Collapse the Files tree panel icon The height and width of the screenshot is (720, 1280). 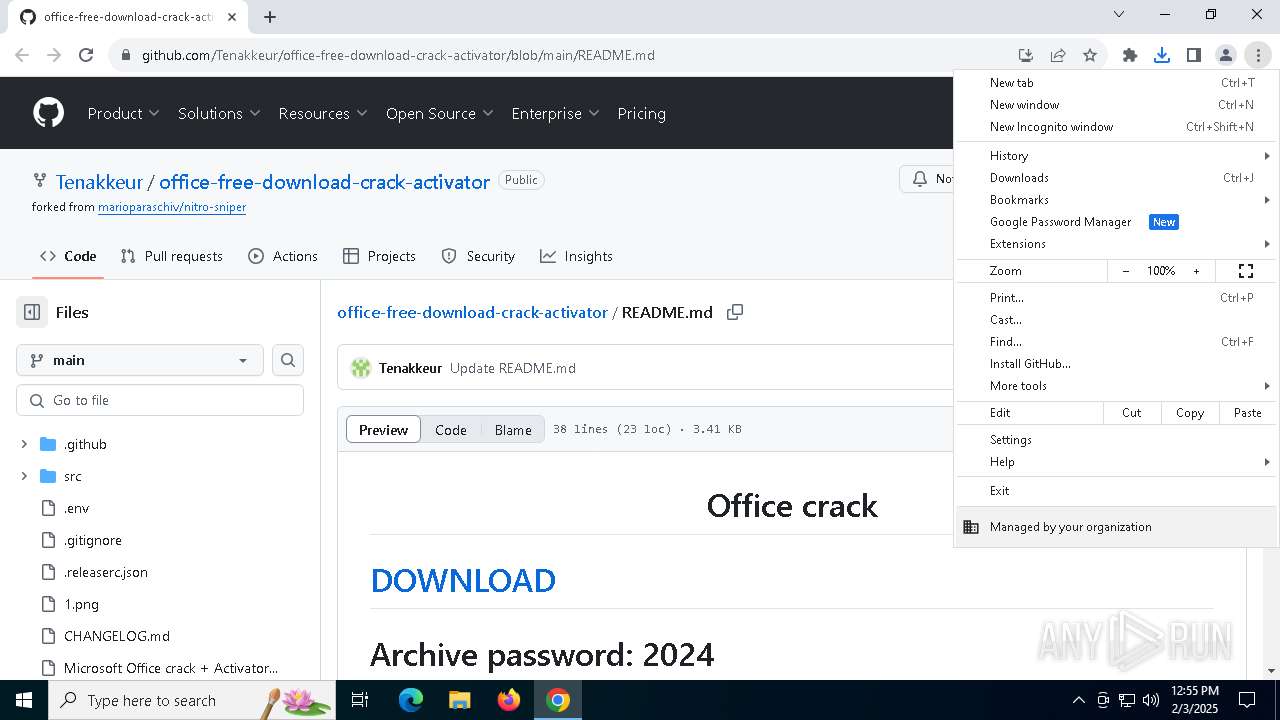coord(32,312)
